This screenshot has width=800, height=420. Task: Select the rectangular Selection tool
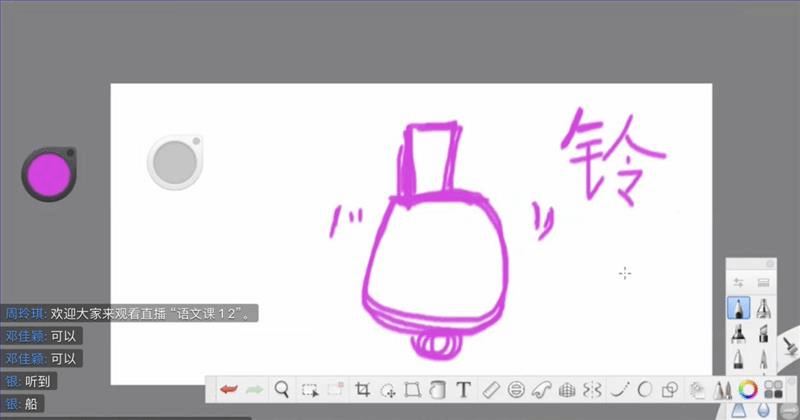pyautogui.click(x=310, y=389)
